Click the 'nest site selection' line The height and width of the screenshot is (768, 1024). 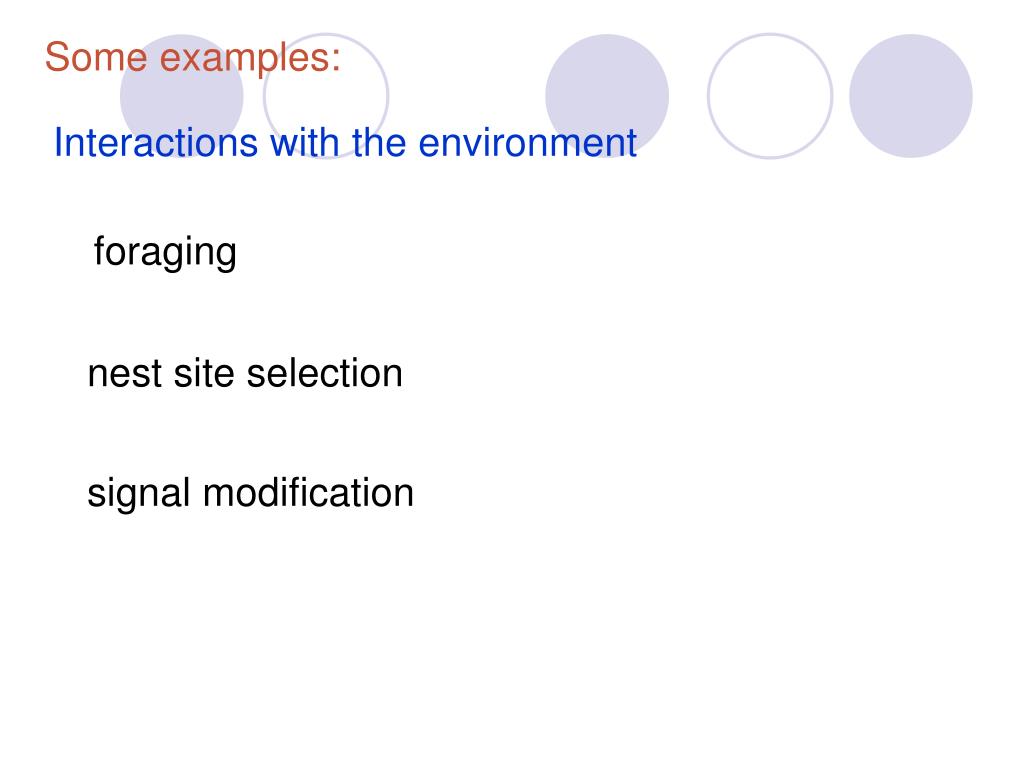[245, 374]
